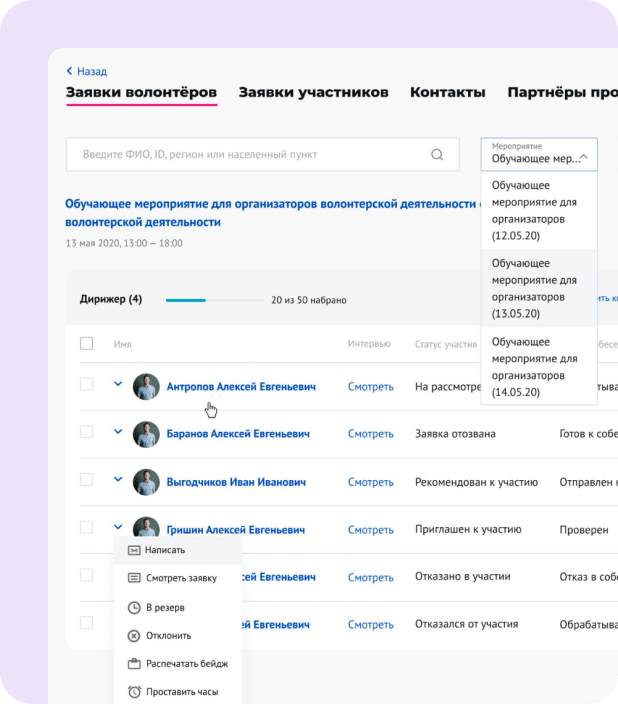Click the ФИО, ID search input field
Screen dimensions: 618x704
coord(245,155)
